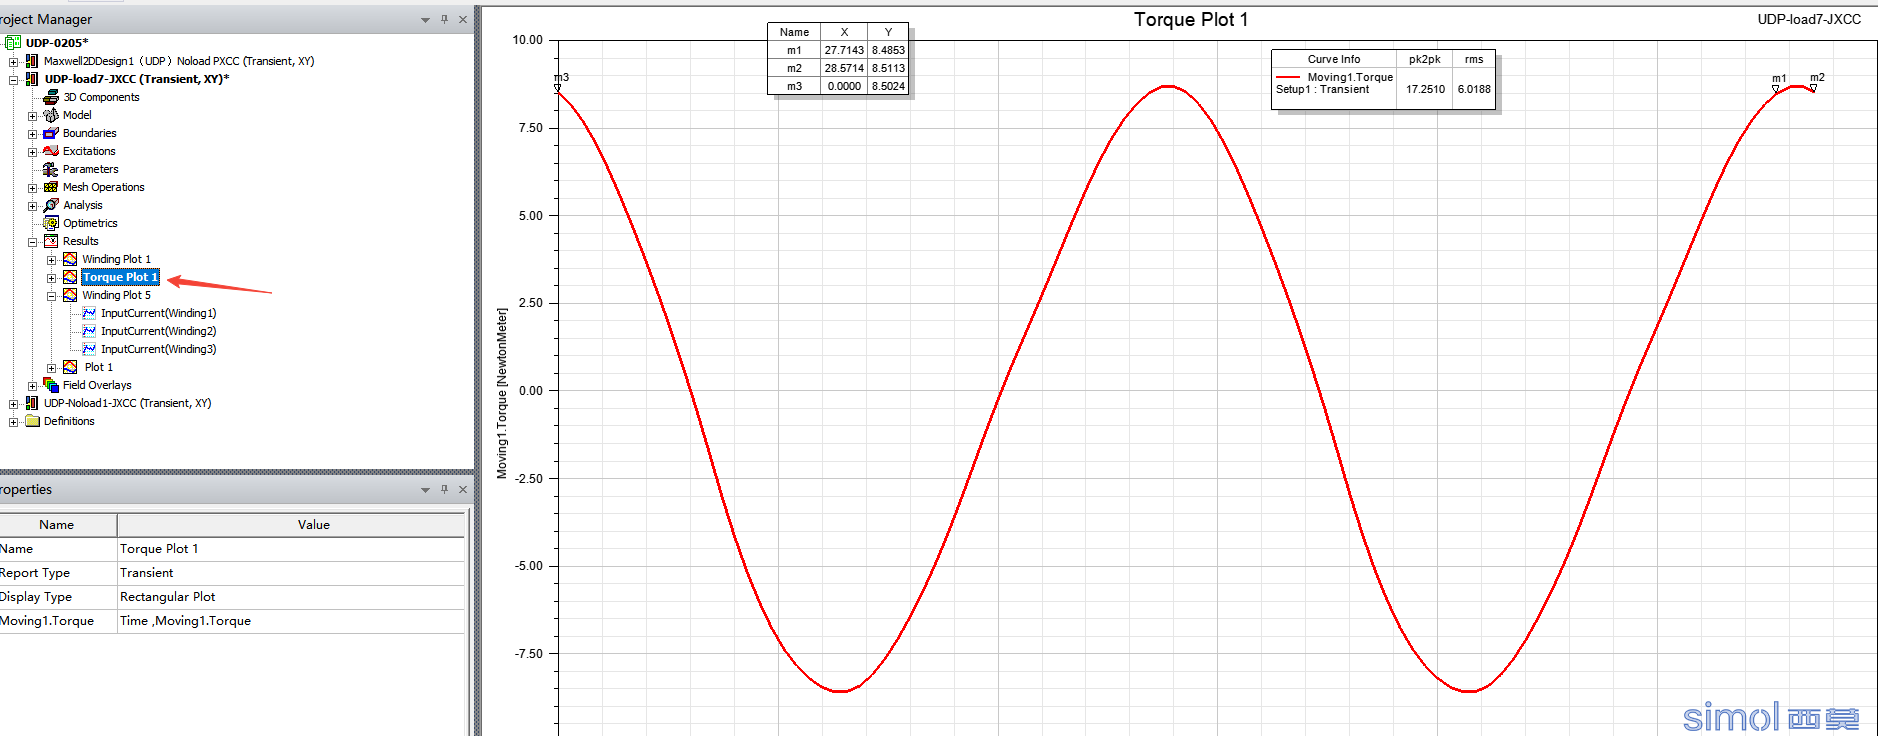Click the InputCurrent(Winding3) trace icon
This screenshot has width=1878, height=736.
point(89,349)
